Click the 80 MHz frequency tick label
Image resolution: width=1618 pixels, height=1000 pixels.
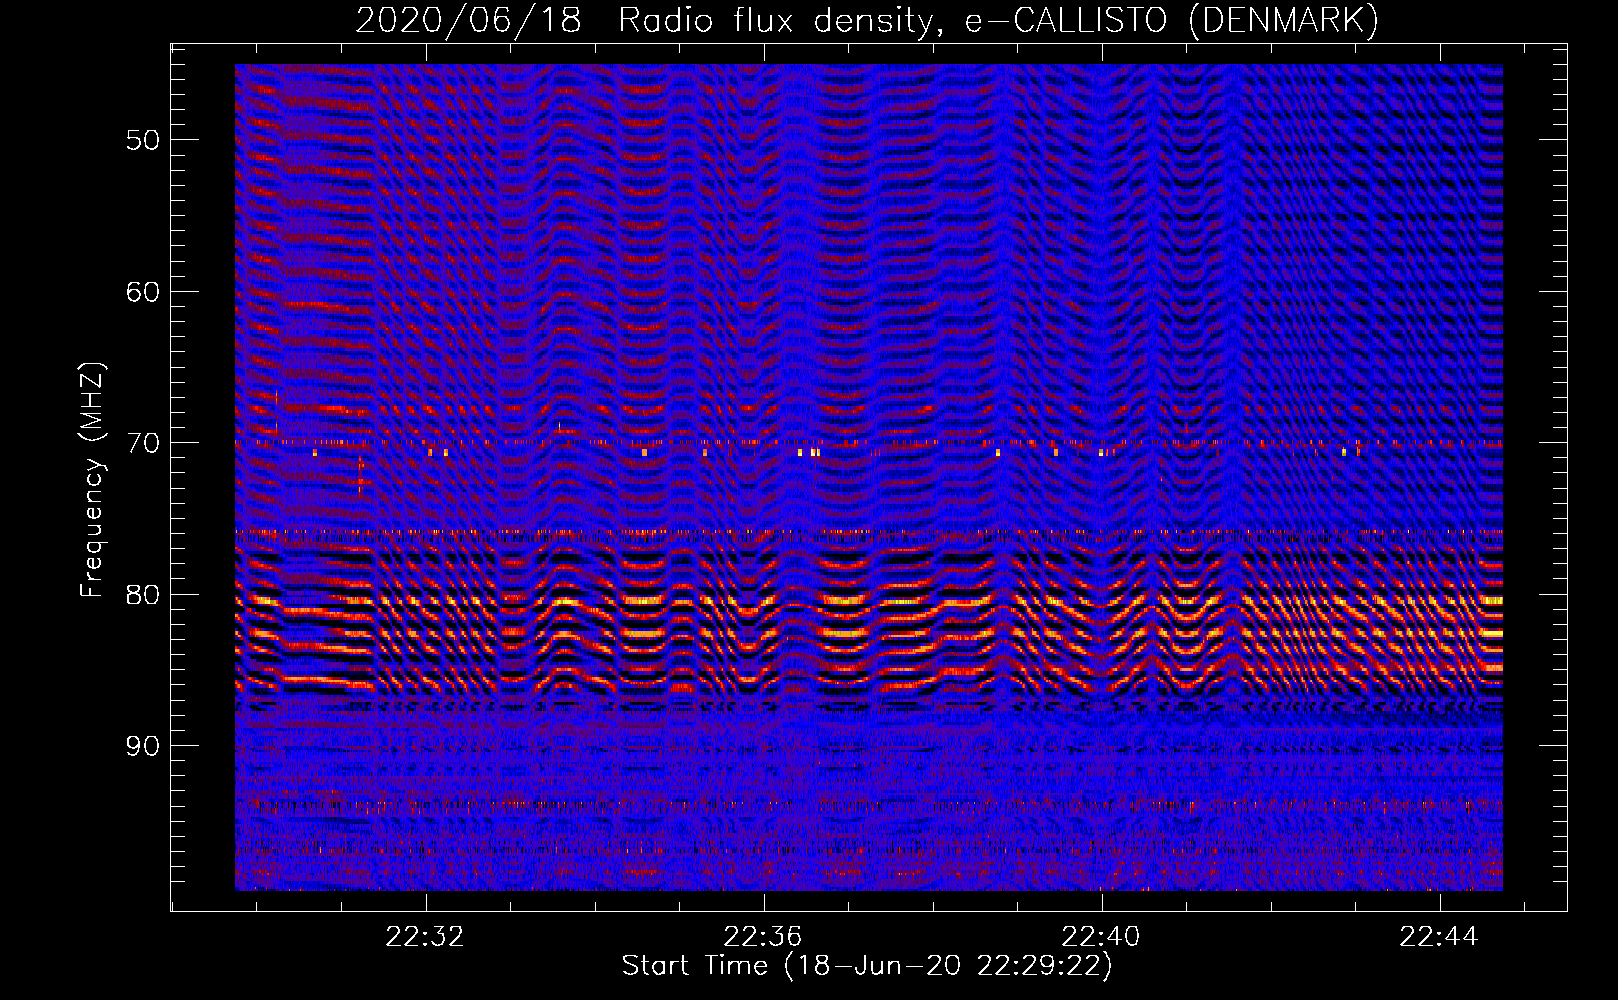(x=143, y=595)
